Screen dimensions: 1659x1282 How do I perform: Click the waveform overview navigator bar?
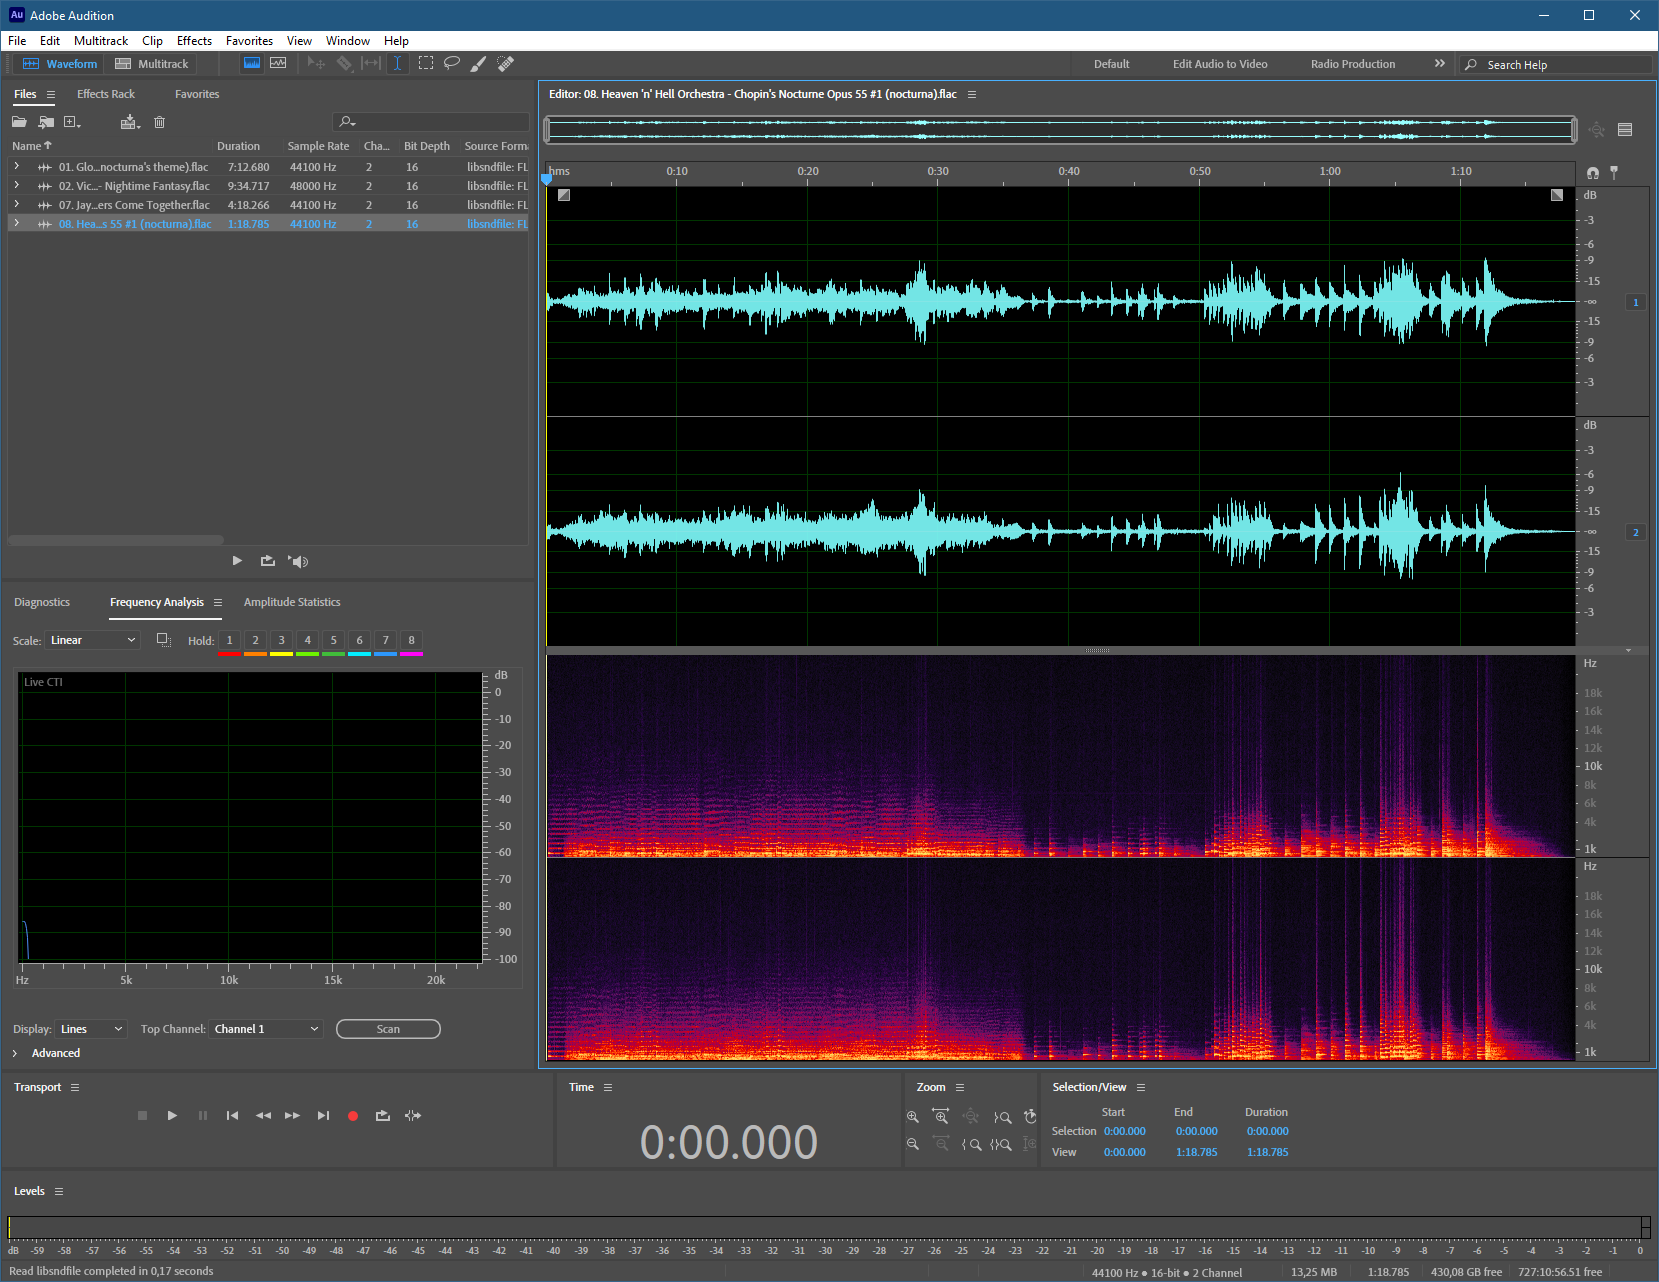(1060, 129)
